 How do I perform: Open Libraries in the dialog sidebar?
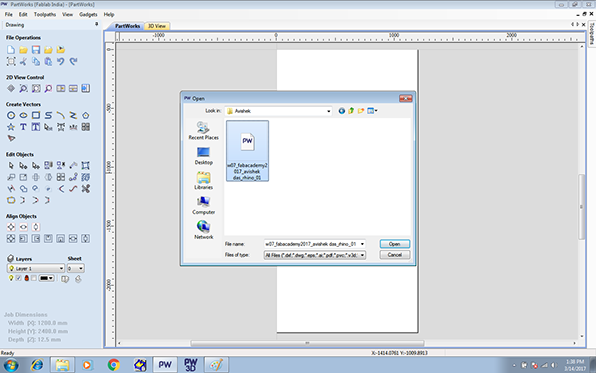(x=203, y=181)
